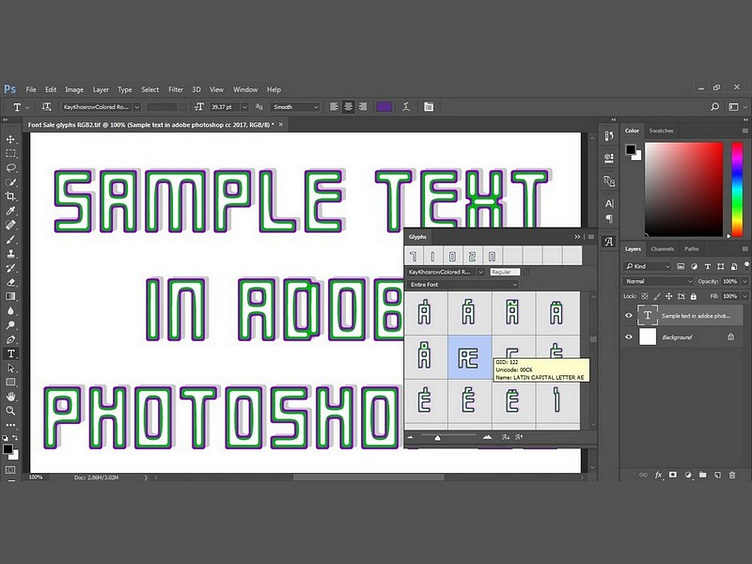Click the Add layer style fx icon
The height and width of the screenshot is (564, 752).
(659, 474)
